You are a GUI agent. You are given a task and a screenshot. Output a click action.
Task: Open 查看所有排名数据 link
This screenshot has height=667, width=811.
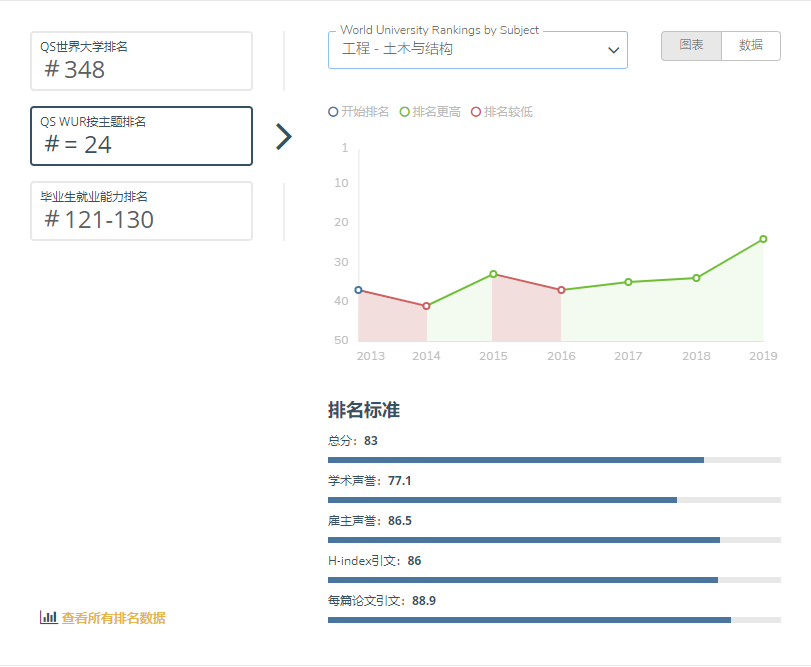pyautogui.click(x=113, y=618)
